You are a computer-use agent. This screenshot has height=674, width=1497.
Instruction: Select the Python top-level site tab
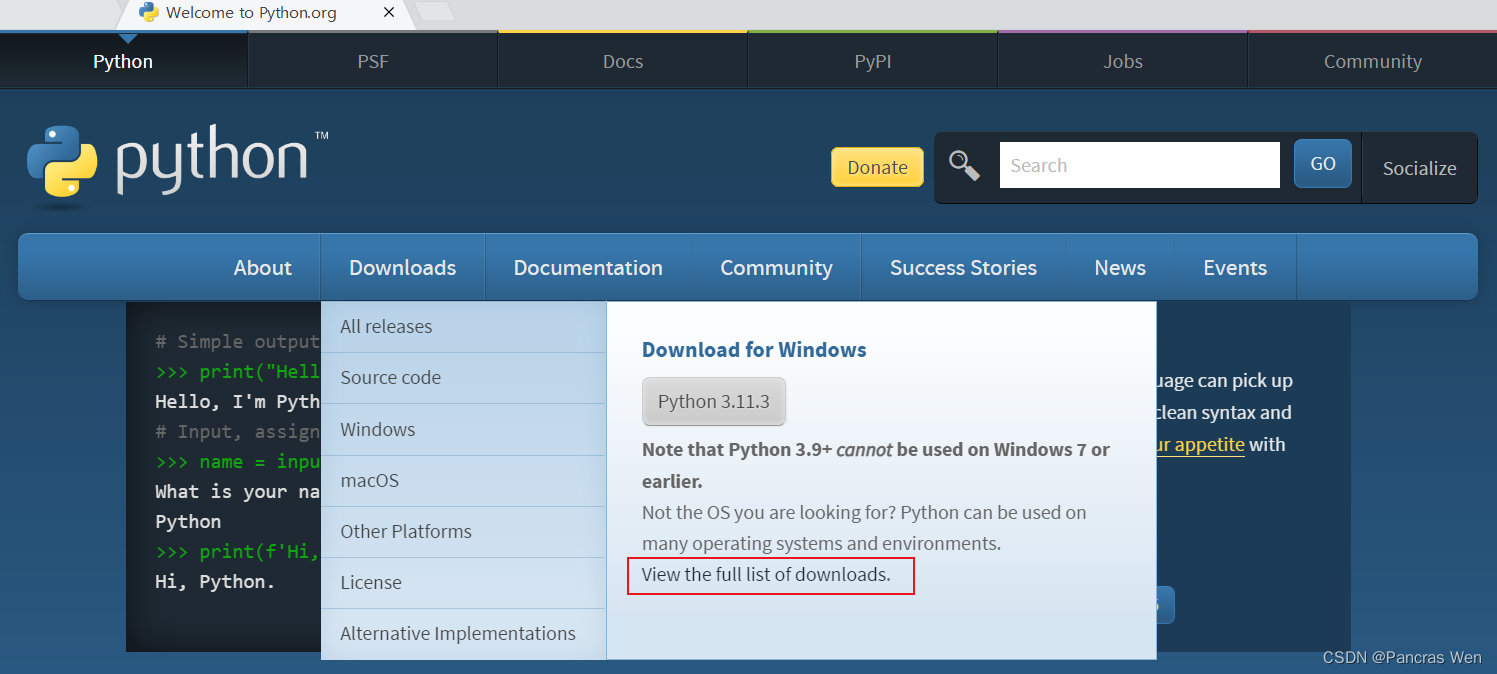(123, 61)
